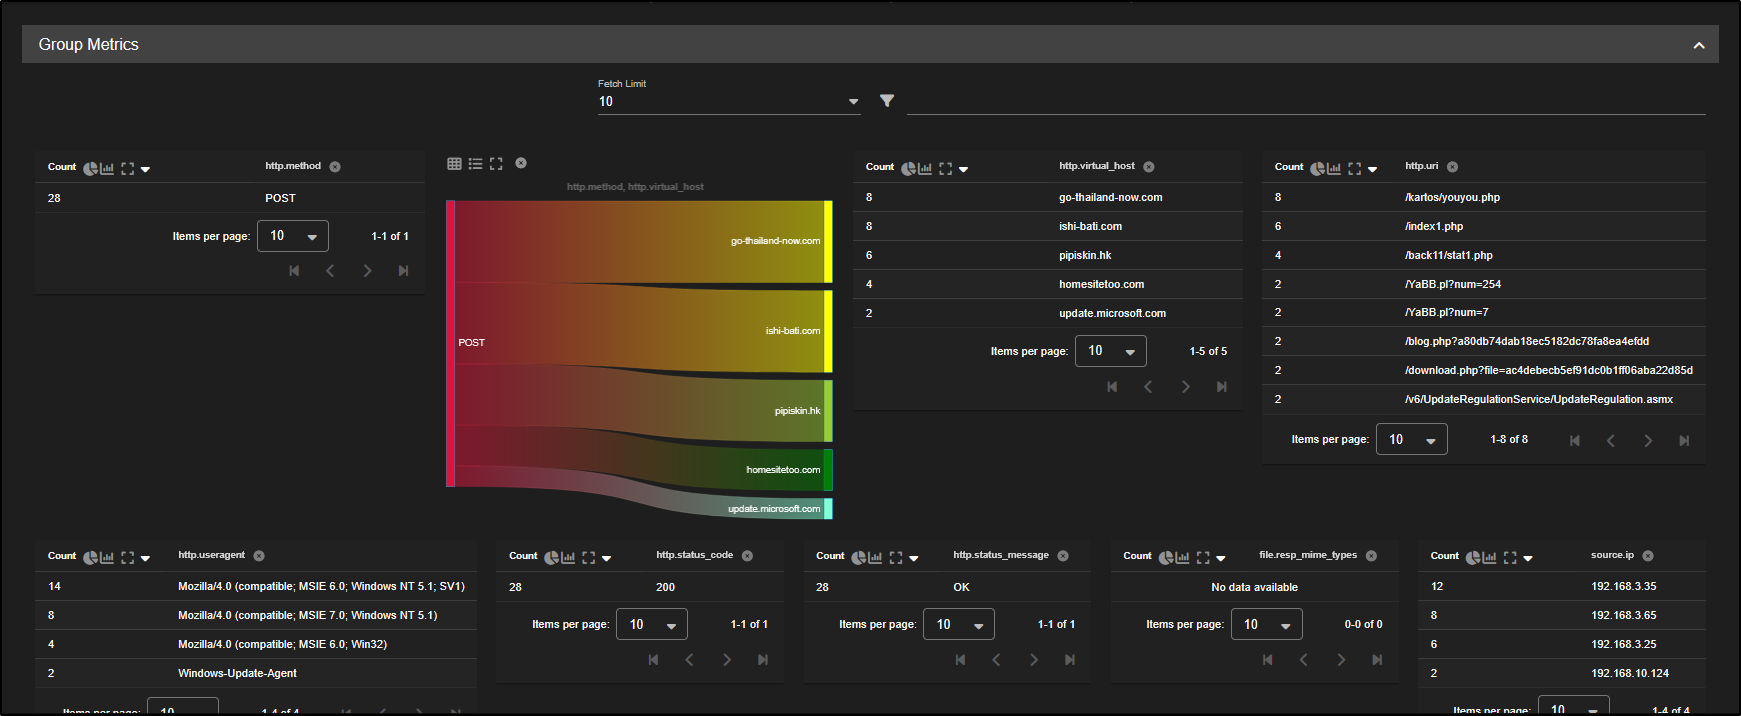This screenshot has height=716, width=1741.
Task: Expand http.uri table to fullscreen
Action: click(x=1354, y=168)
